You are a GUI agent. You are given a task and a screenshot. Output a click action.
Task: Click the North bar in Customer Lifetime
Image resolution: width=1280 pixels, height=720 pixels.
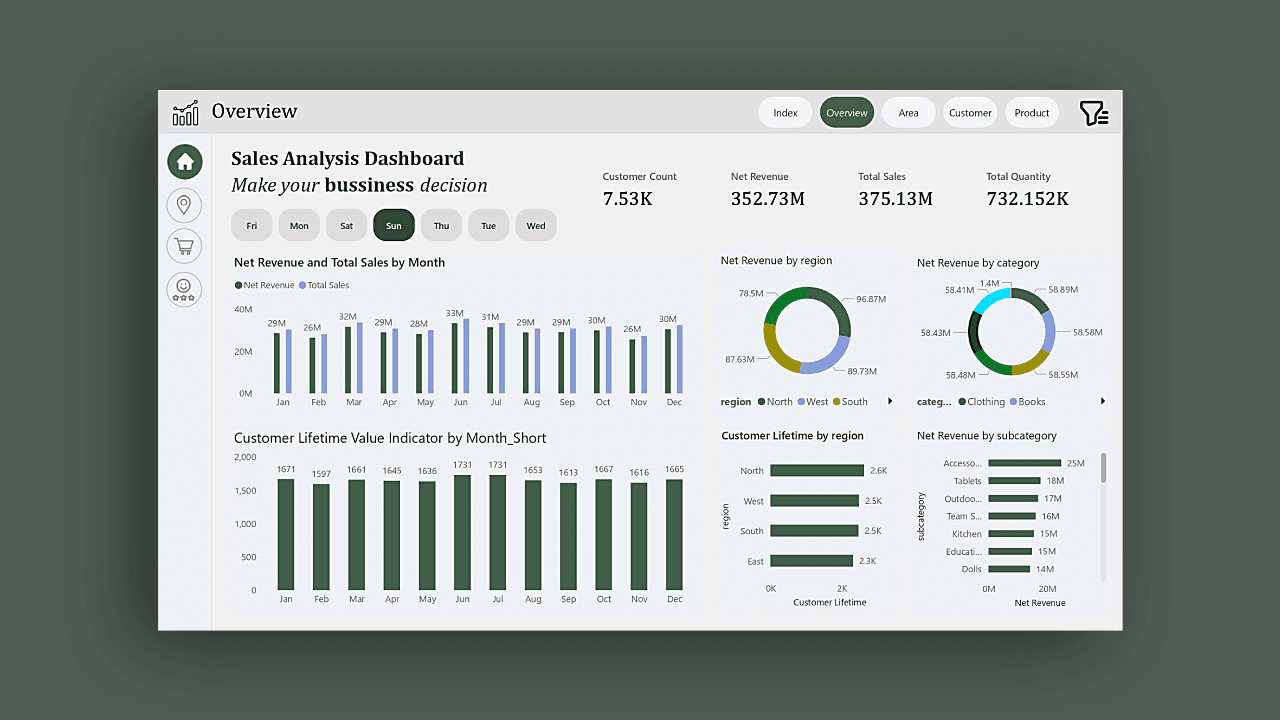click(x=817, y=470)
